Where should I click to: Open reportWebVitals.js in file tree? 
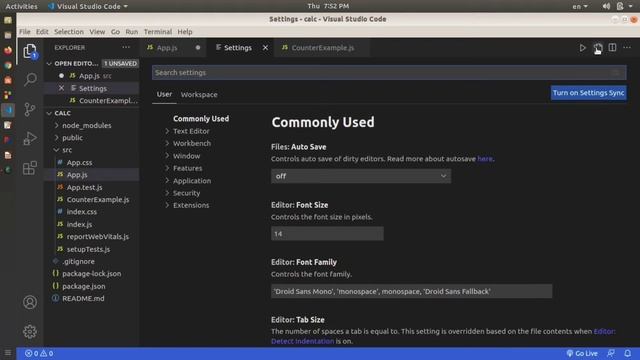click(x=98, y=237)
